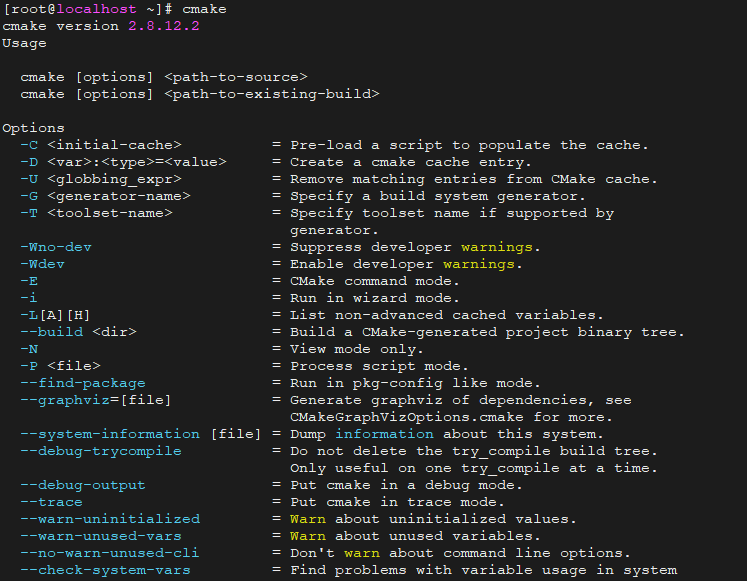Click the --warn-uninitialized option
747x581 pixels.
(110, 519)
